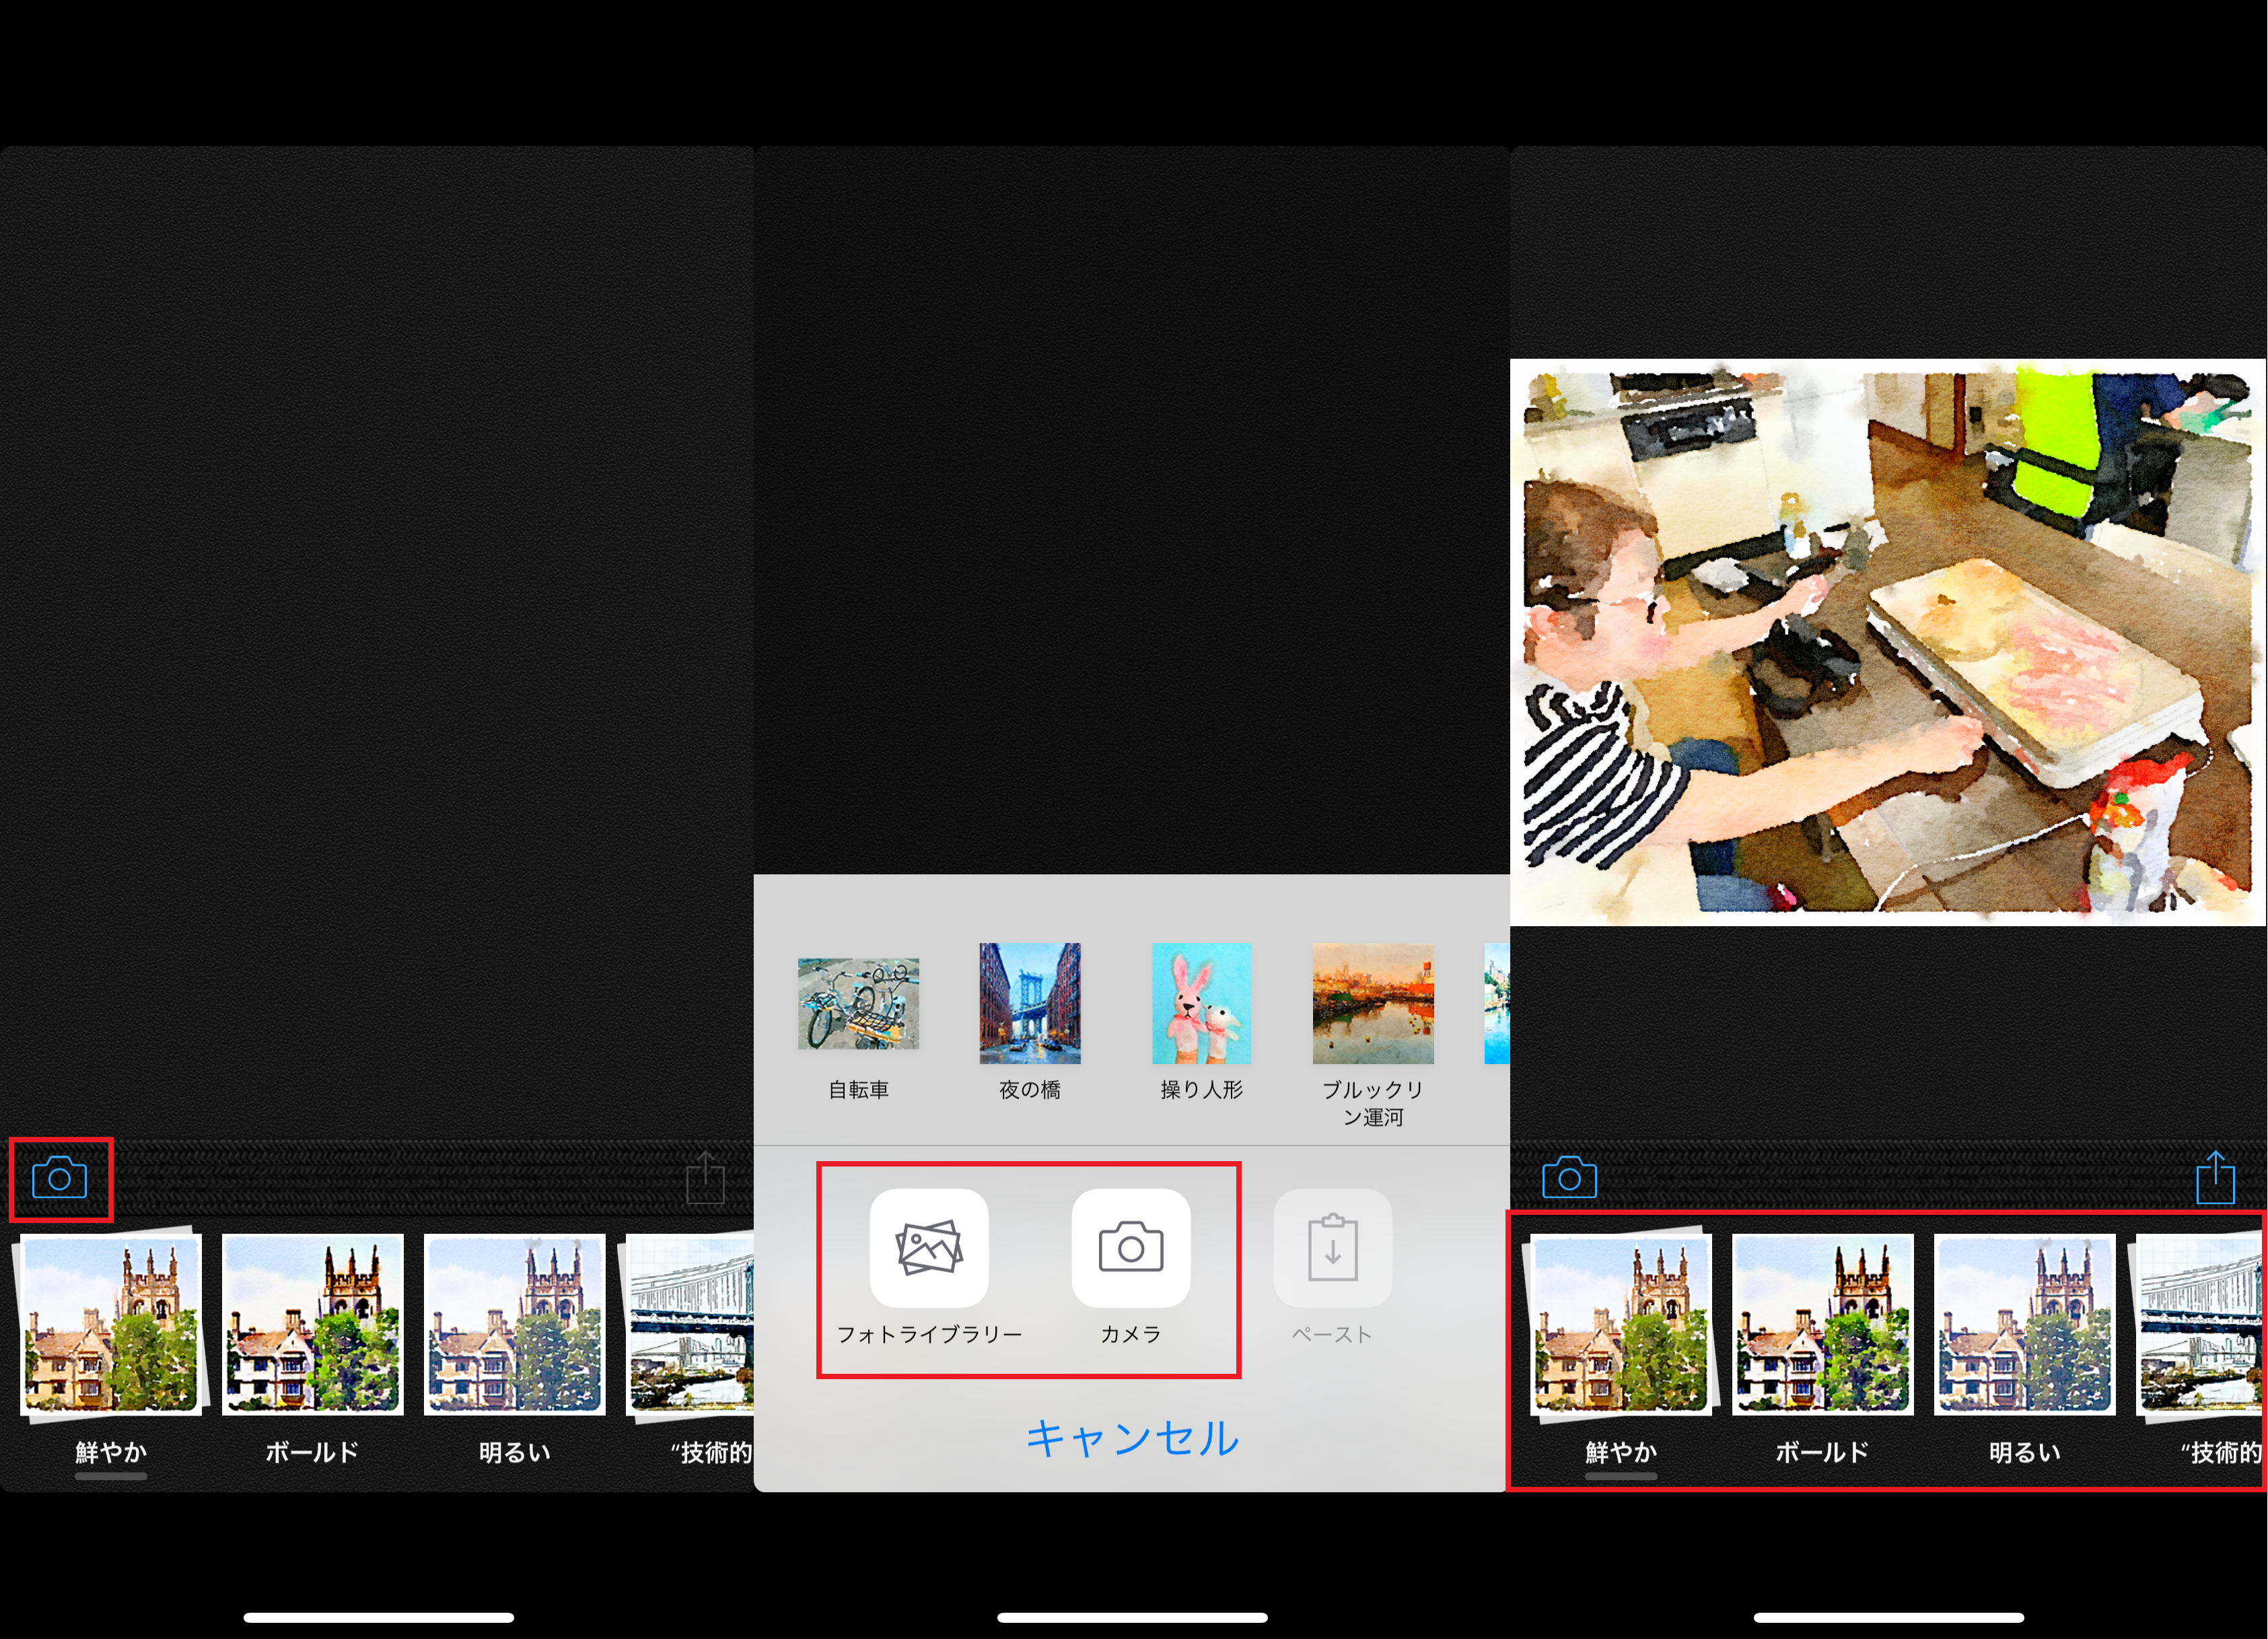
Task: Apply 明るい filter in the right panel
Action: (x=2024, y=1325)
